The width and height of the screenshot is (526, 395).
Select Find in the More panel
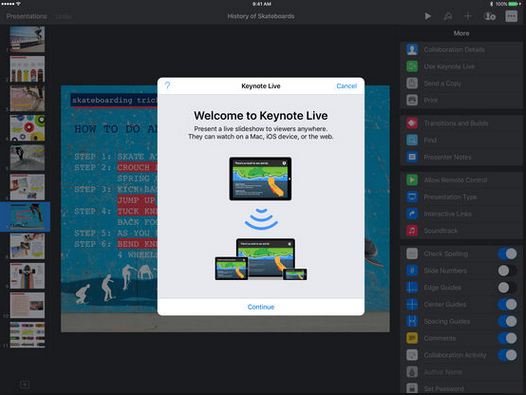[462, 140]
